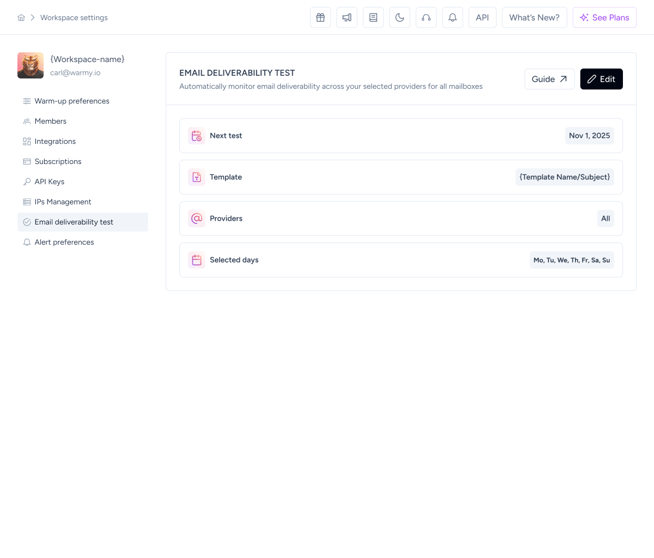Click the Providers at-sign icon
Image resolution: width=654 pixels, height=558 pixels.
click(x=196, y=219)
